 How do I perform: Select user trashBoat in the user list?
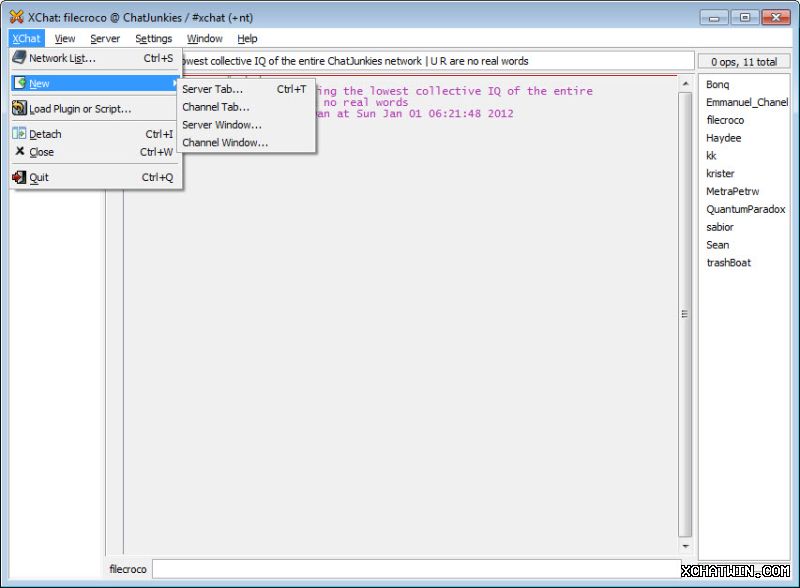tap(728, 263)
